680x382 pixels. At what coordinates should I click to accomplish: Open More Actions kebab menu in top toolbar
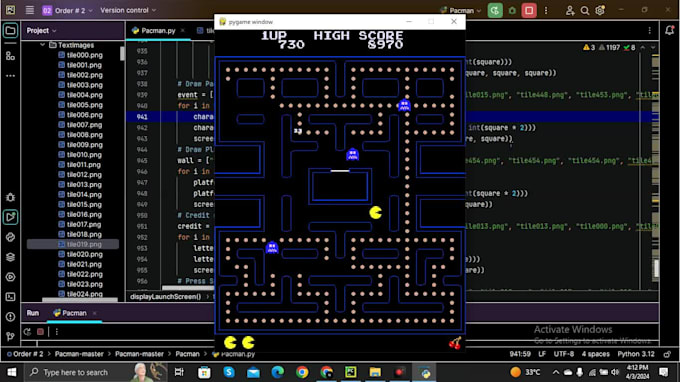point(546,10)
